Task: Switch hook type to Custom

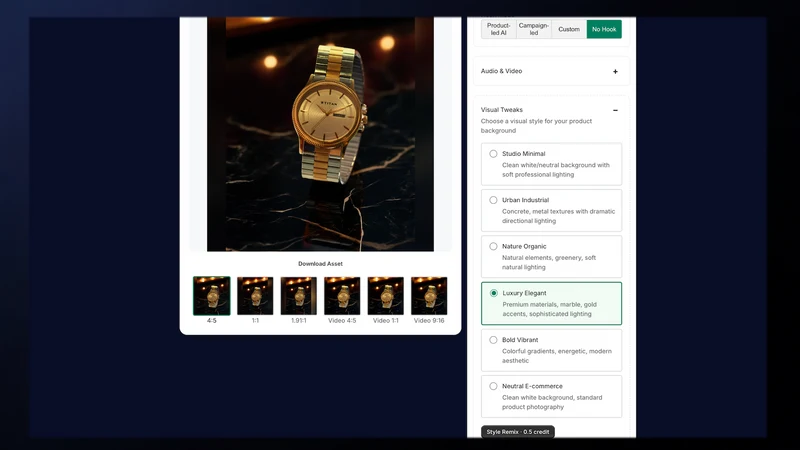Action: tap(569, 29)
